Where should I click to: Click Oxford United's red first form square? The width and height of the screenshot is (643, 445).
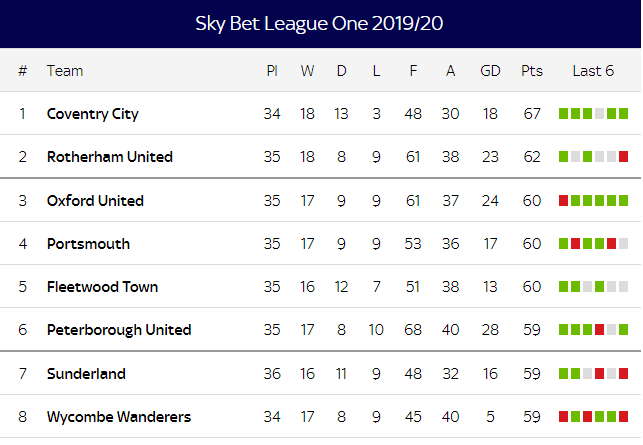[563, 201]
